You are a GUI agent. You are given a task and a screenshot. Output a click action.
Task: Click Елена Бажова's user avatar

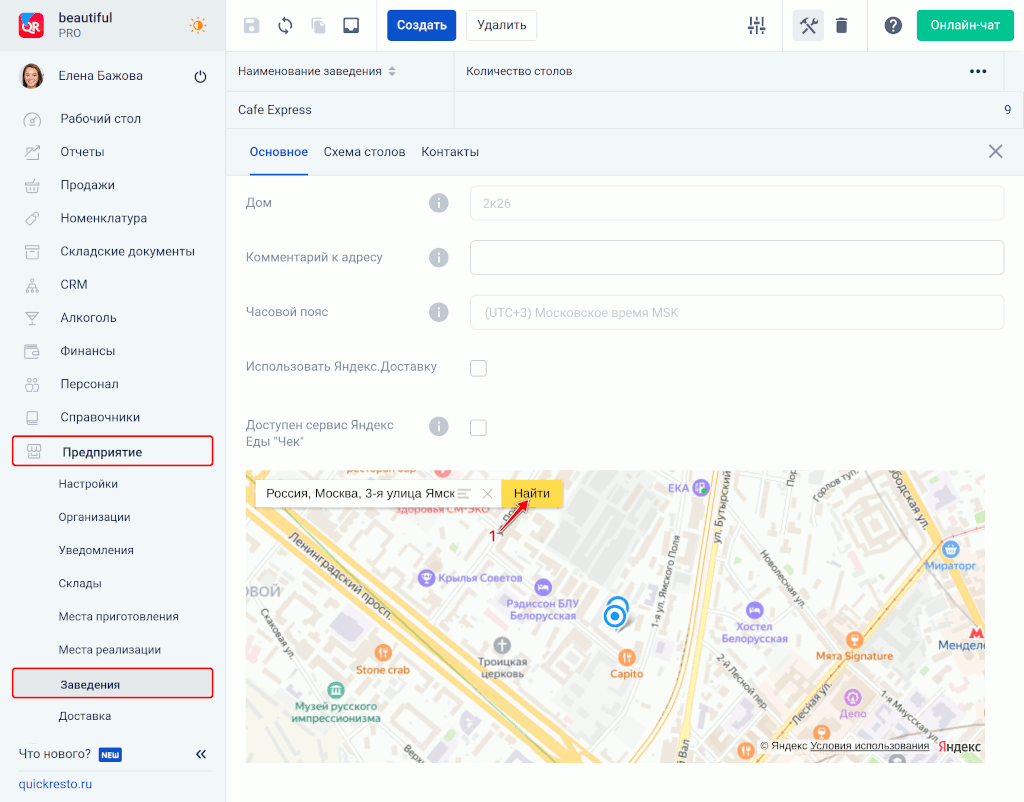tap(32, 76)
